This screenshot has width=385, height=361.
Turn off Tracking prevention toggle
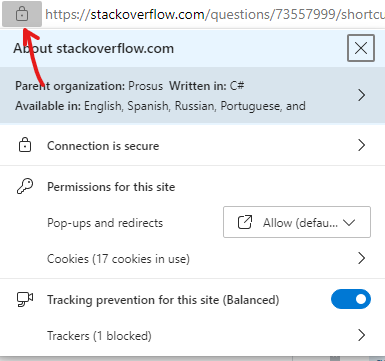(x=351, y=299)
